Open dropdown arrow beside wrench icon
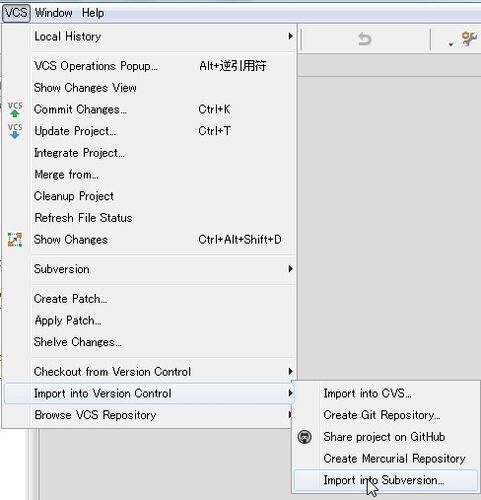This screenshot has width=481, height=500. click(451, 44)
